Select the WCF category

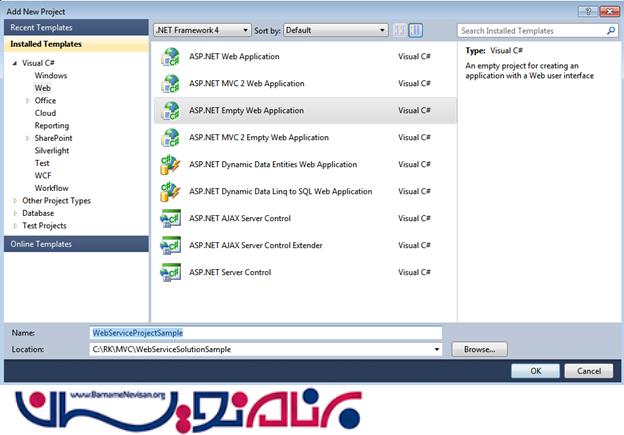tap(43, 176)
